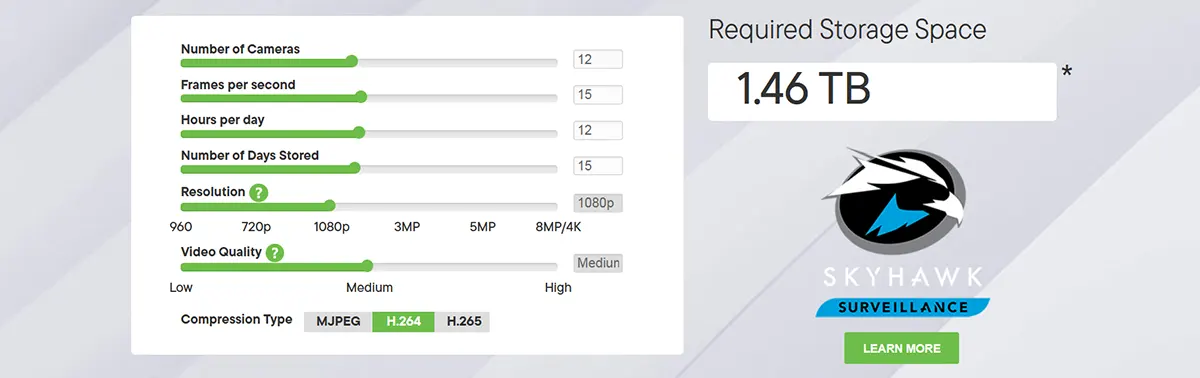Click the Learn More button

point(902,348)
